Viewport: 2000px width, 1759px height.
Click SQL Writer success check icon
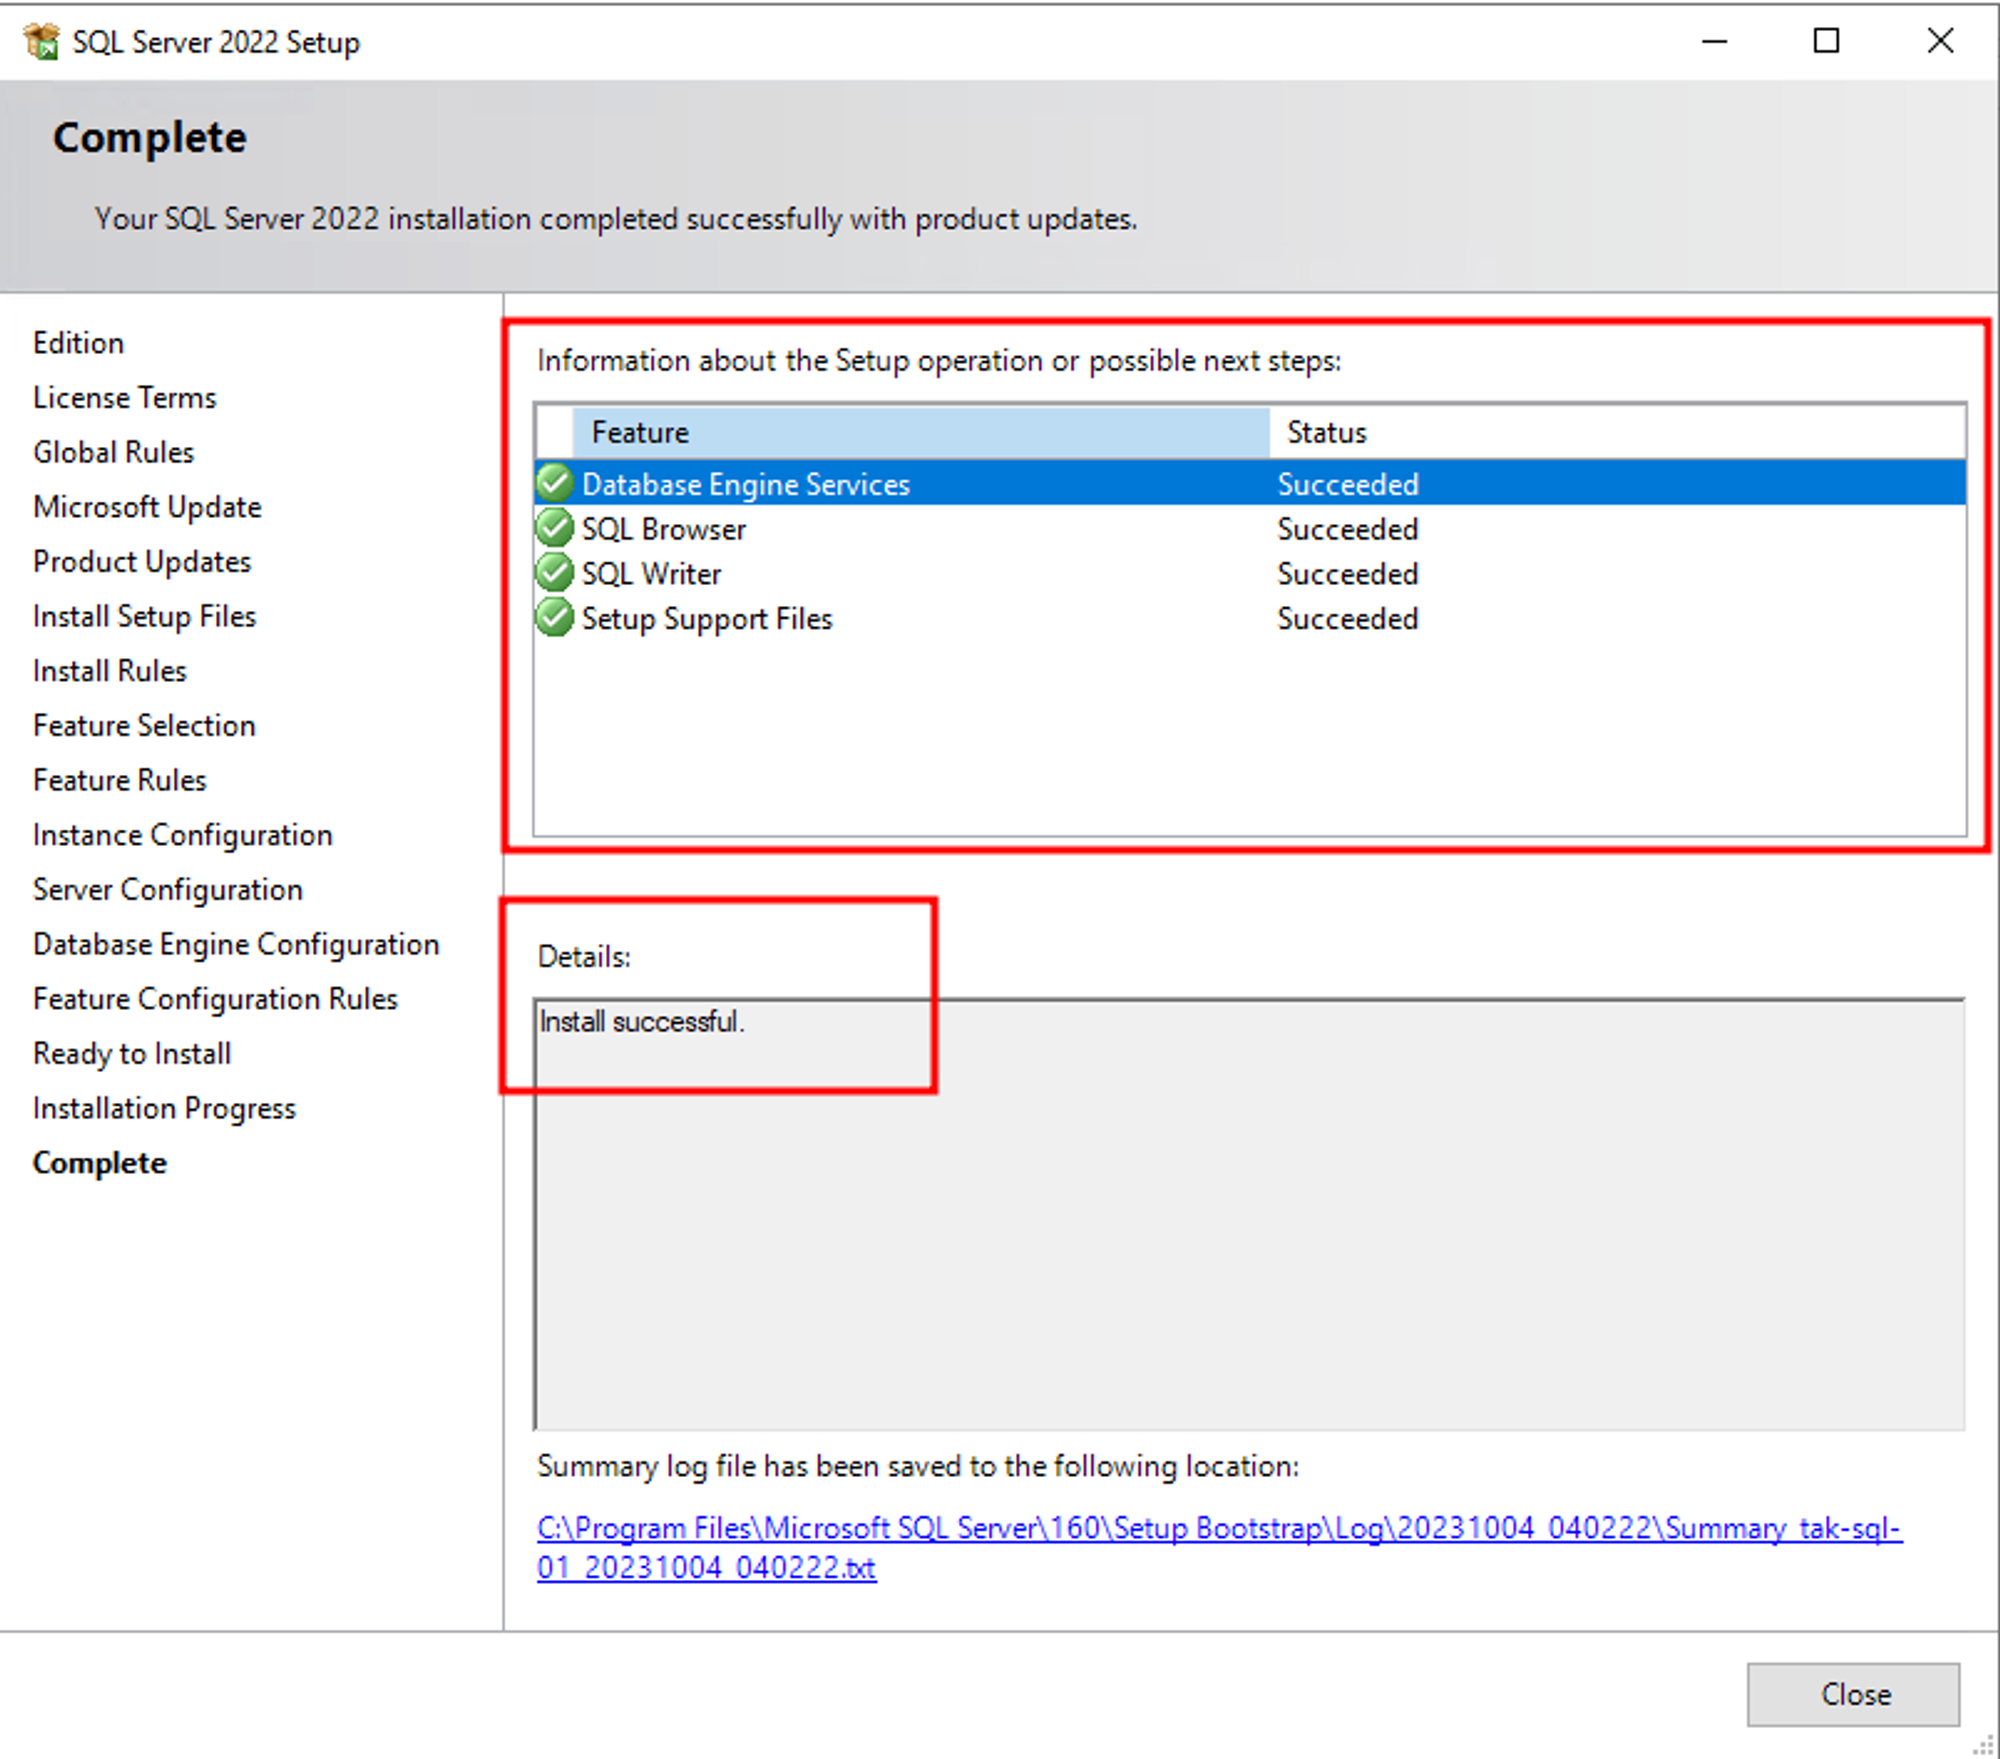[554, 573]
